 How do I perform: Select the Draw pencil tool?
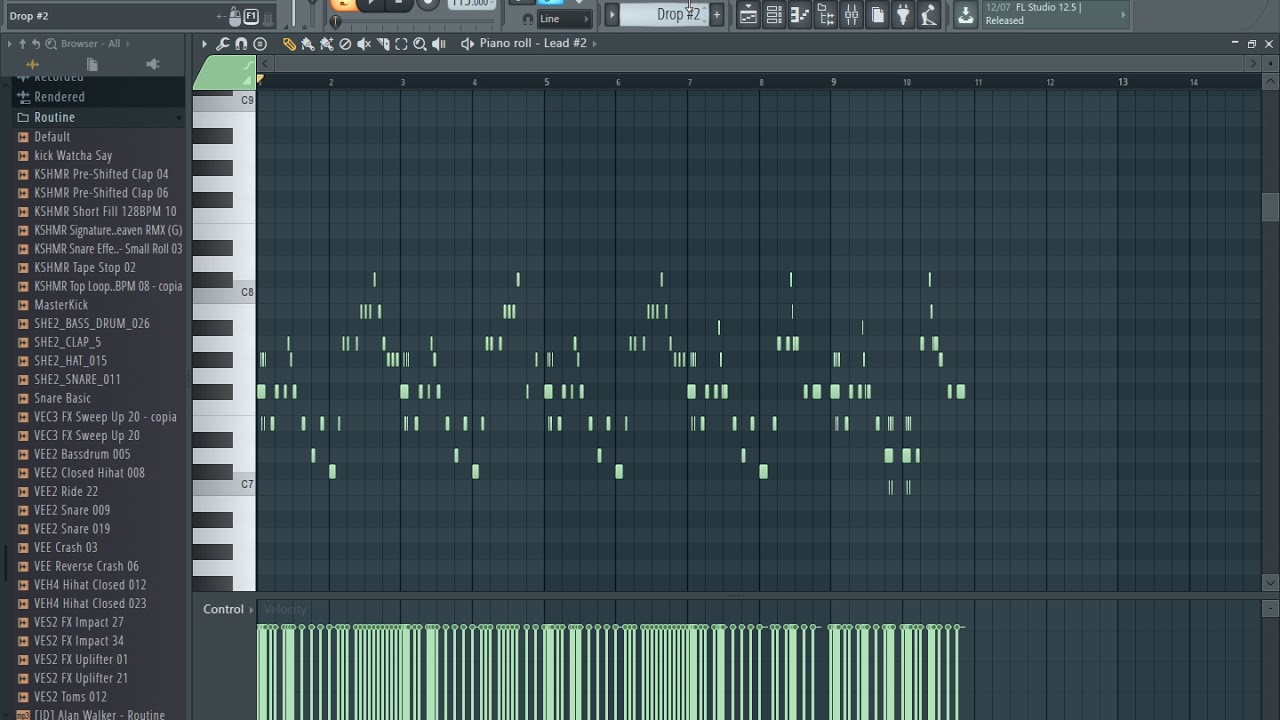click(289, 44)
